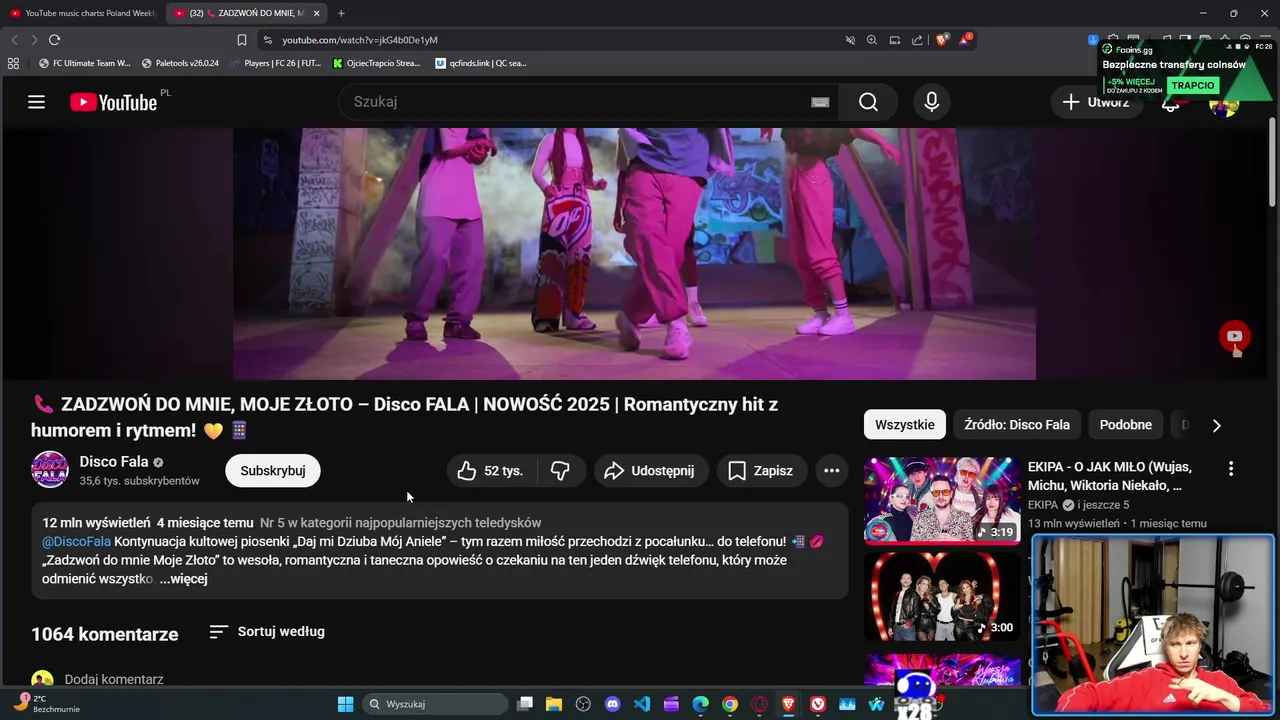Open a new browser tab
This screenshot has width=1280, height=720.
coord(341,13)
